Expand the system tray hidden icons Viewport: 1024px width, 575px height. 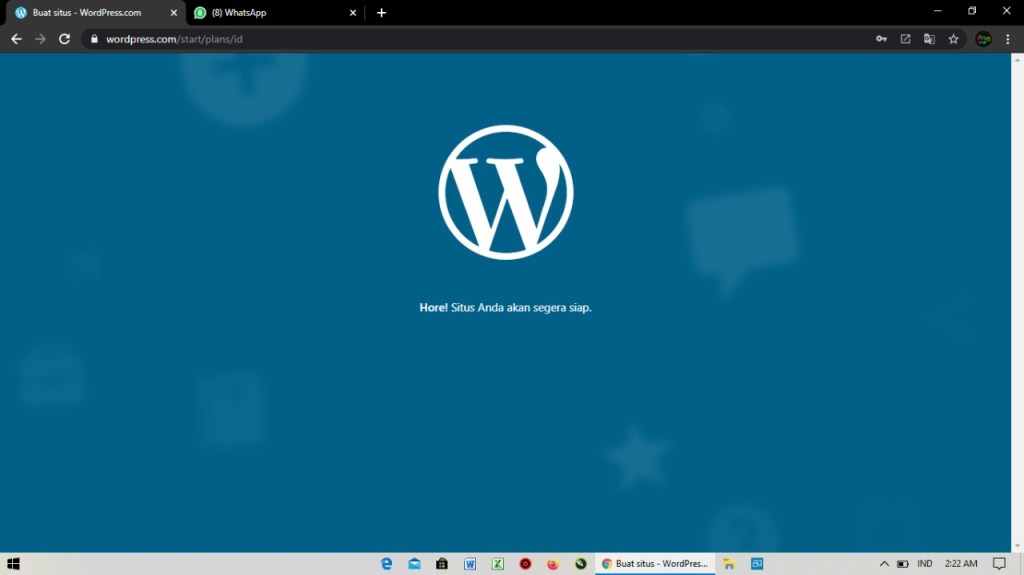(x=884, y=564)
